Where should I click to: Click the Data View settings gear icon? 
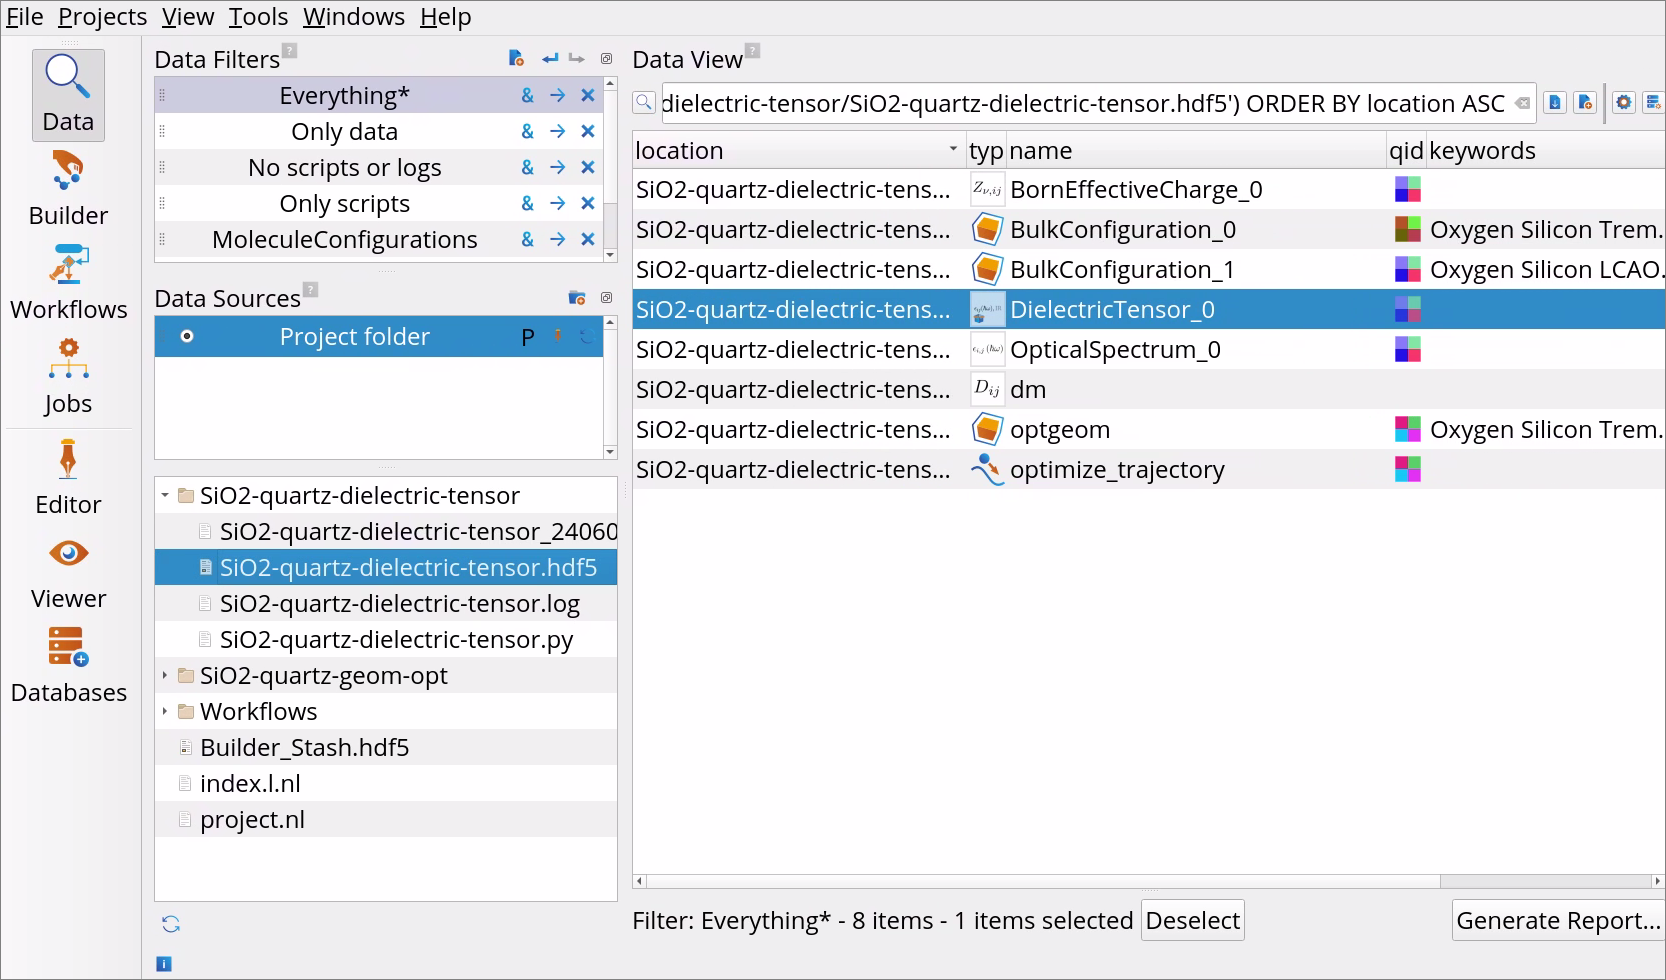1624,103
